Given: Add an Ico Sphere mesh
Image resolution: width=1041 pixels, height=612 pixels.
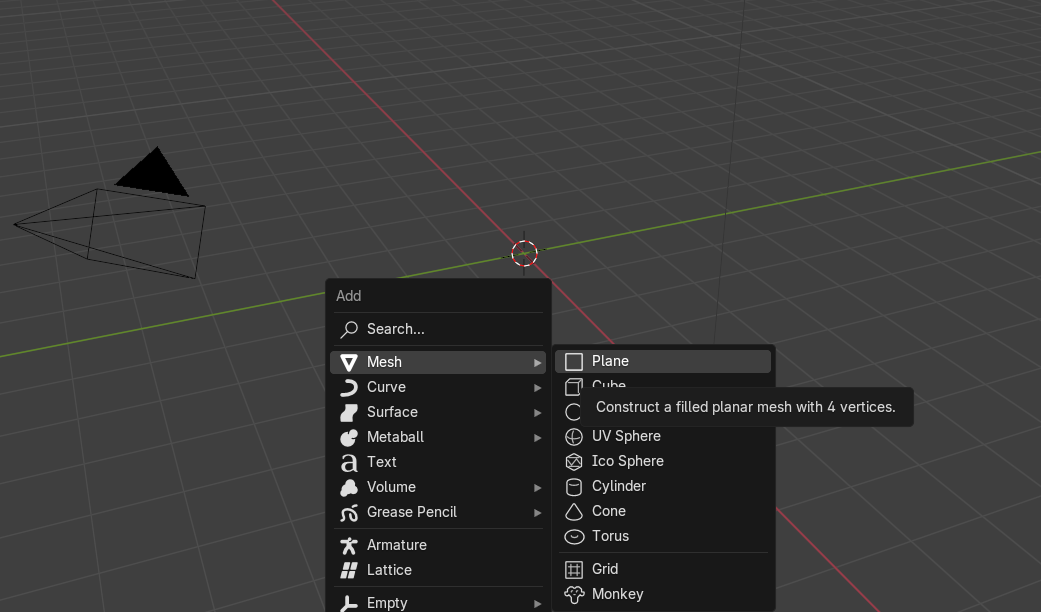Looking at the screenshot, I should (663, 461).
